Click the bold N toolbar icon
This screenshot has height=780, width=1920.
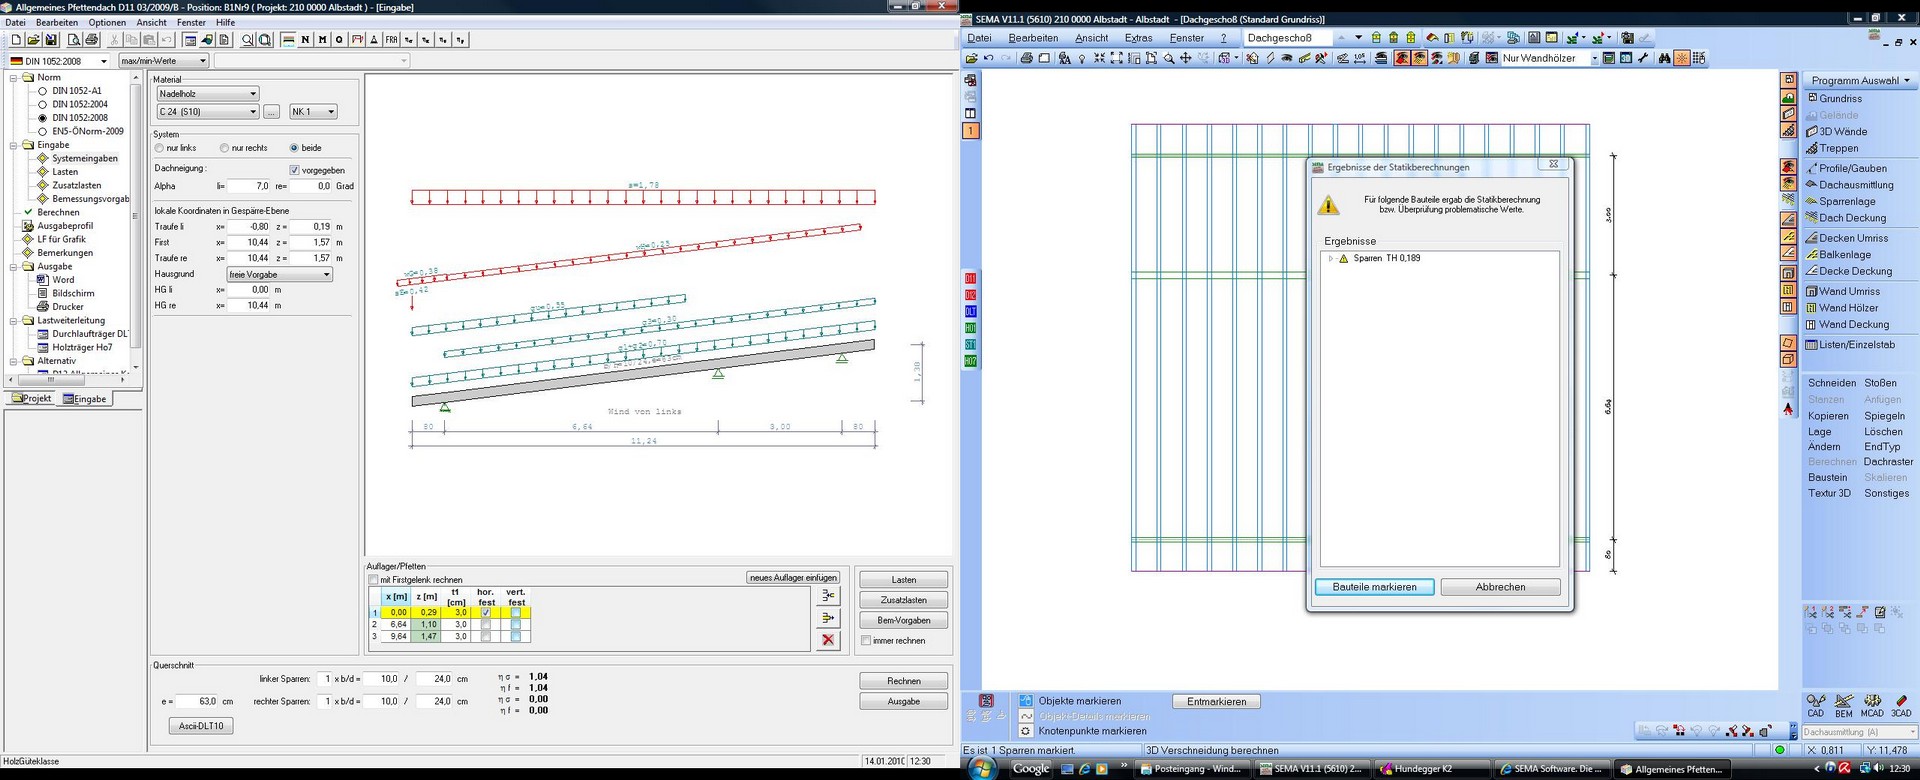click(x=305, y=40)
